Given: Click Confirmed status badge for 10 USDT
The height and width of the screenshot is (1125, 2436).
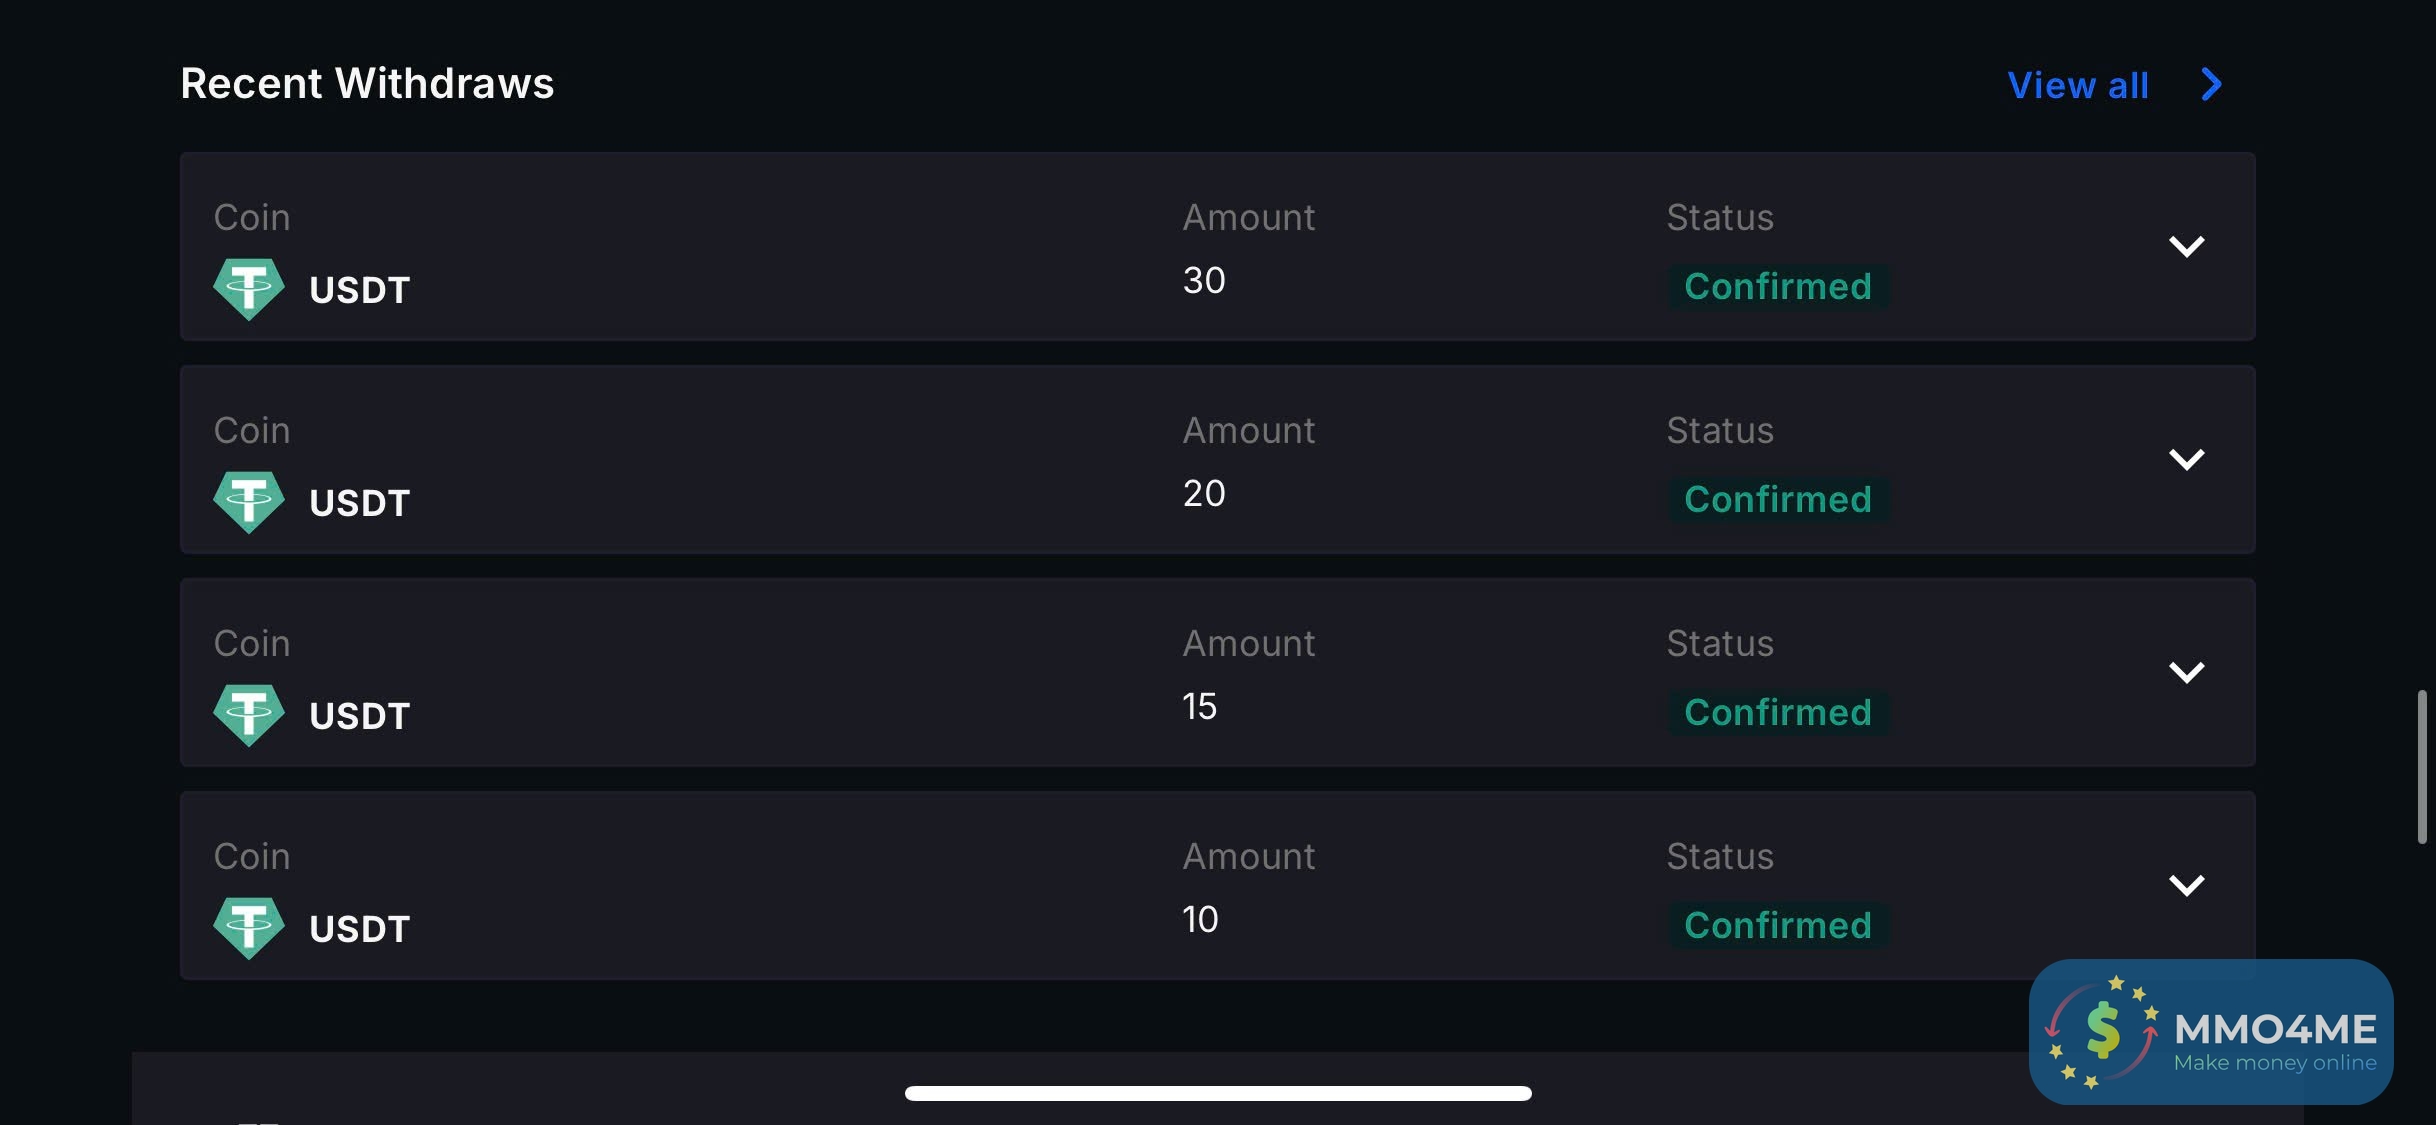Looking at the screenshot, I should (1777, 926).
